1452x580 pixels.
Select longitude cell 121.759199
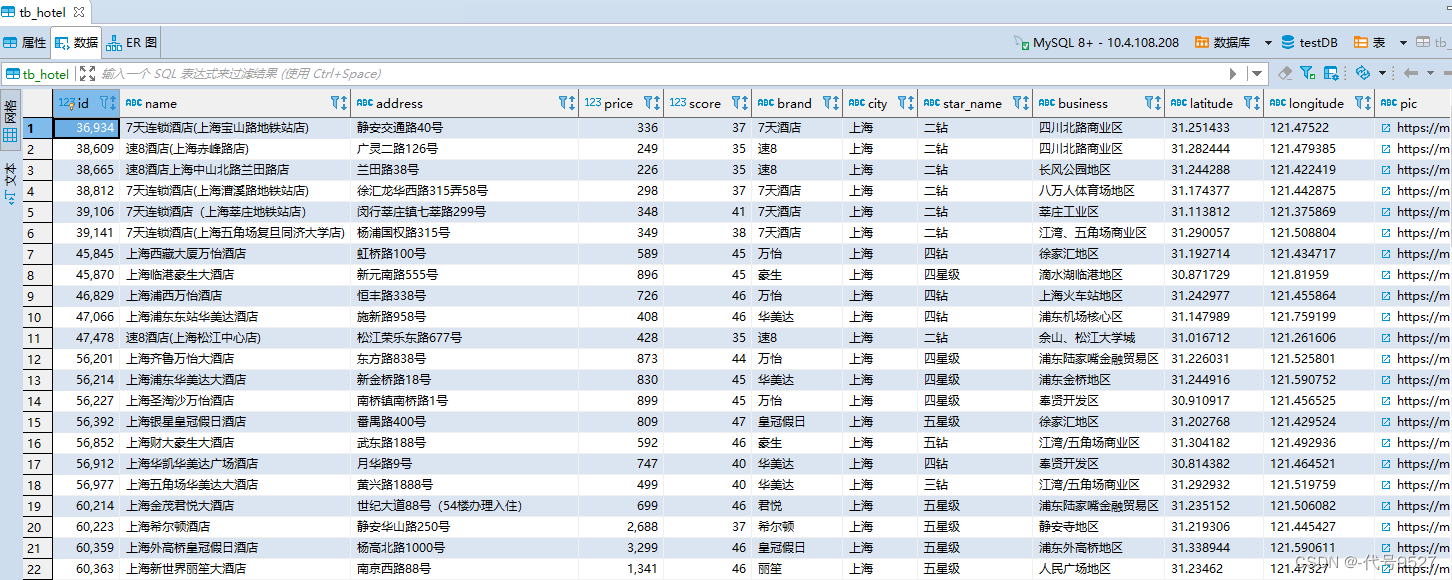(1319, 317)
